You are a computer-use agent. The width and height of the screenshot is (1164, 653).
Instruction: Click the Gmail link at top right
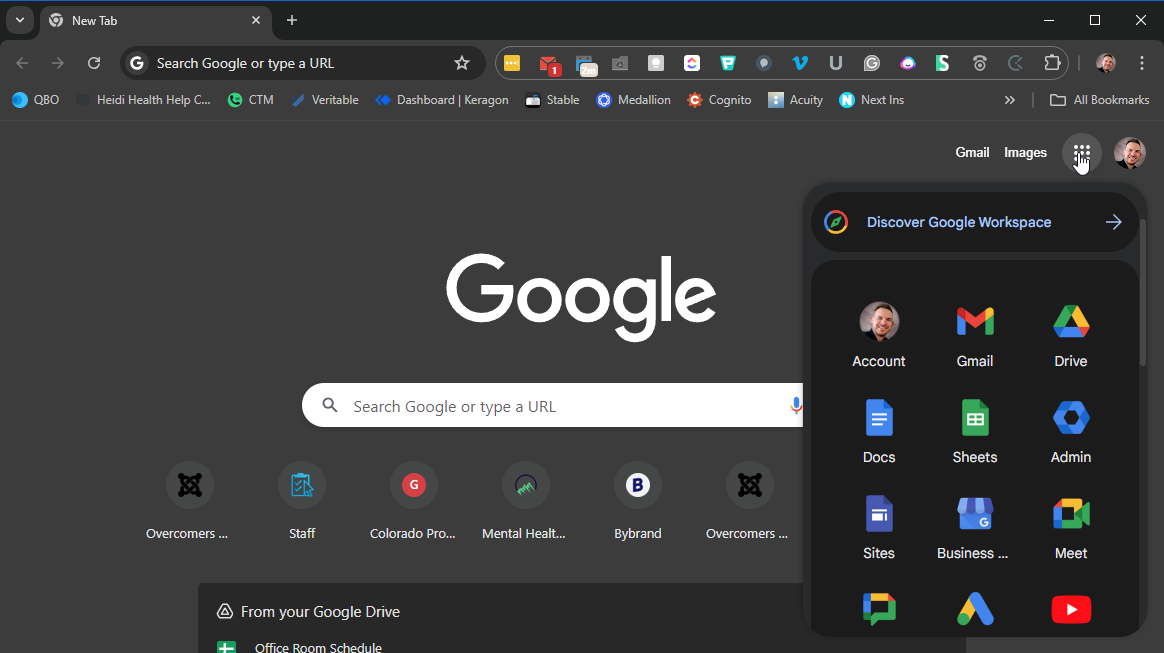click(x=972, y=152)
